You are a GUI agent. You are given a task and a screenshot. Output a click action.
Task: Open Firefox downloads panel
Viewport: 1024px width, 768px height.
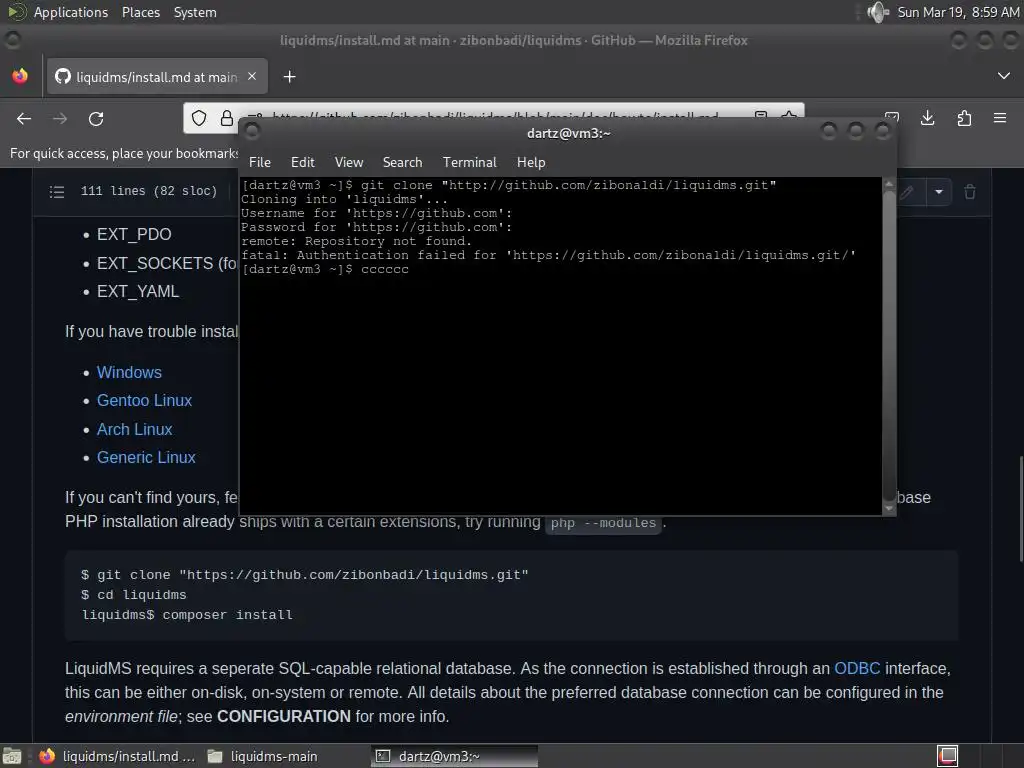[x=927, y=118]
